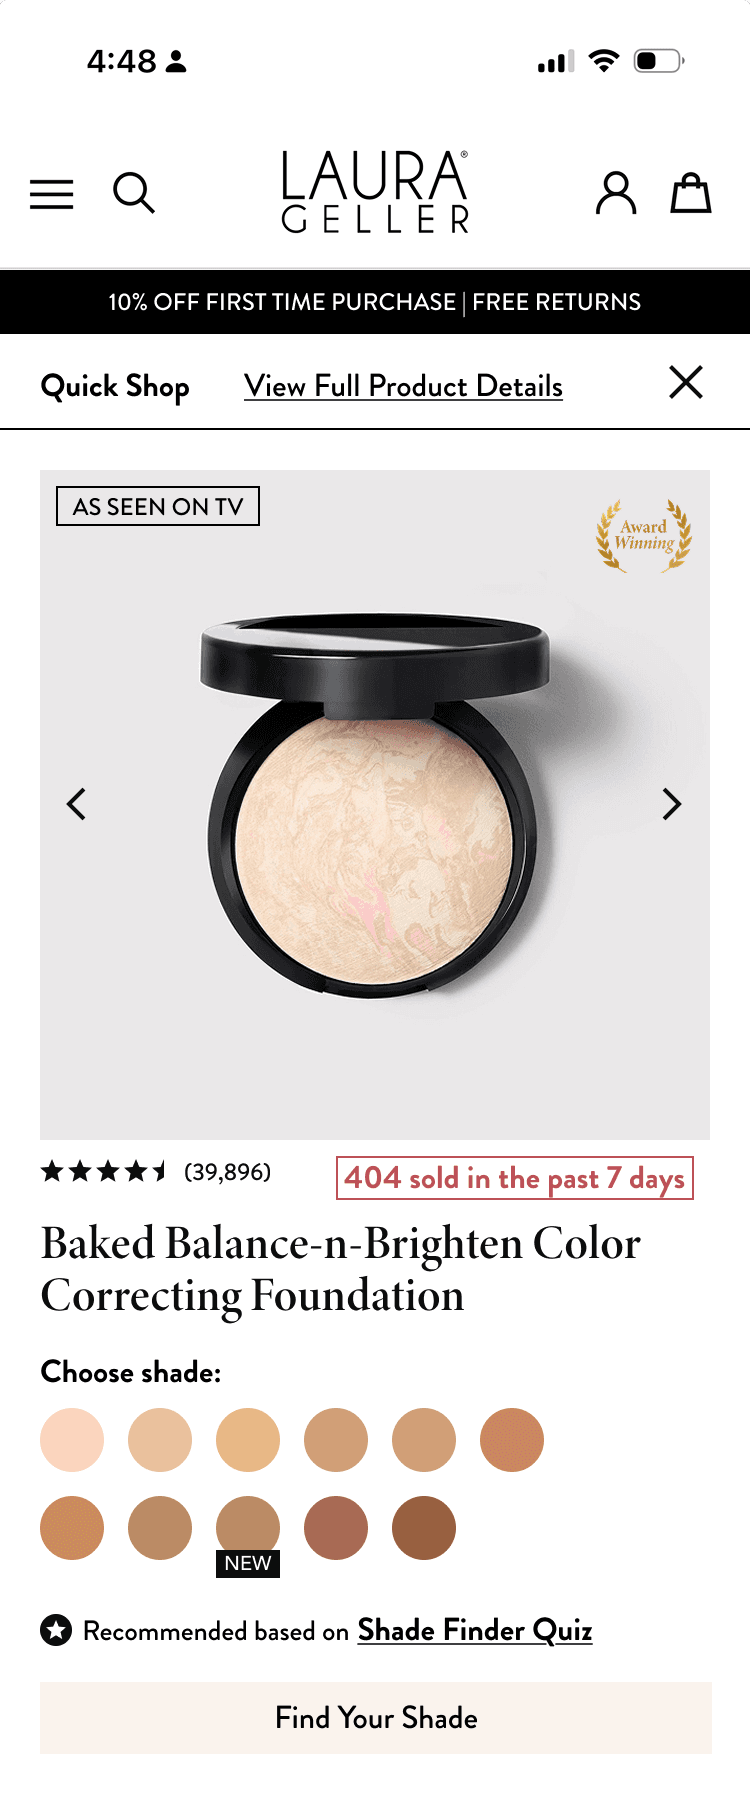Close the Quick Shop panel
750x1794 pixels.
[686, 382]
